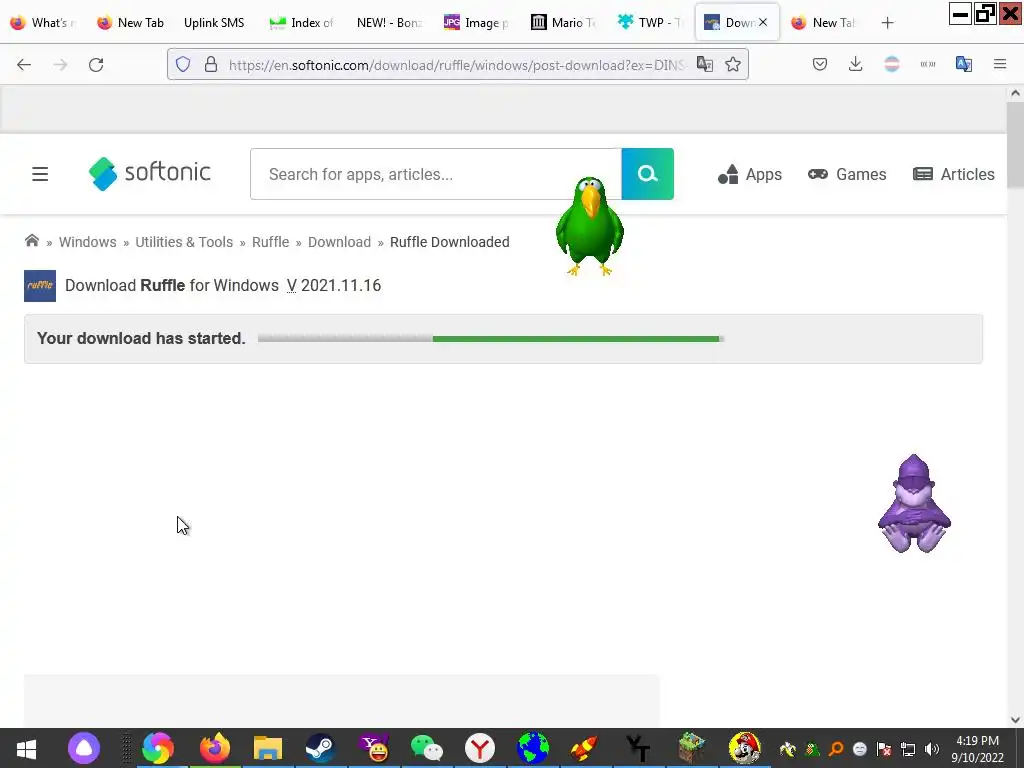View site security padlock info
This screenshot has height=768, width=1024.
[210, 64]
